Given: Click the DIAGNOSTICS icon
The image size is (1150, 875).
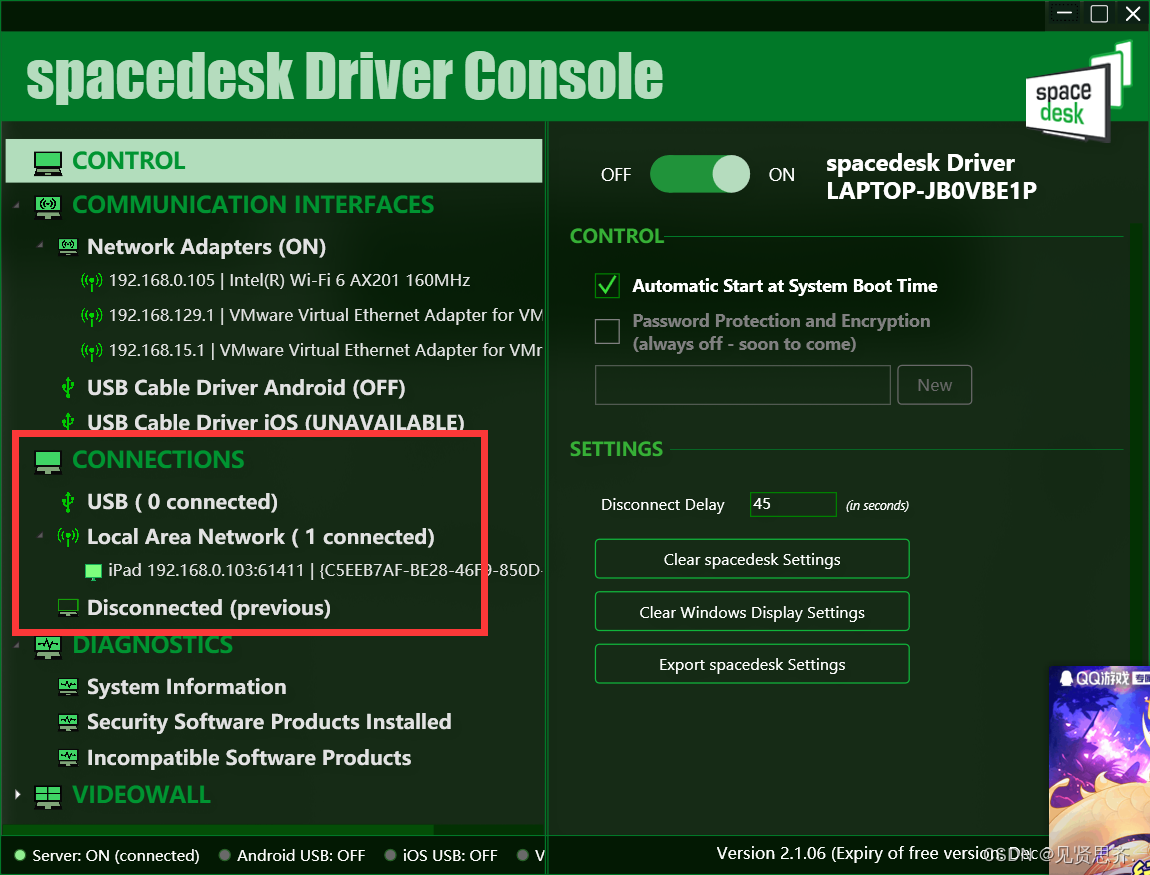Looking at the screenshot, I should coord(48,647).
